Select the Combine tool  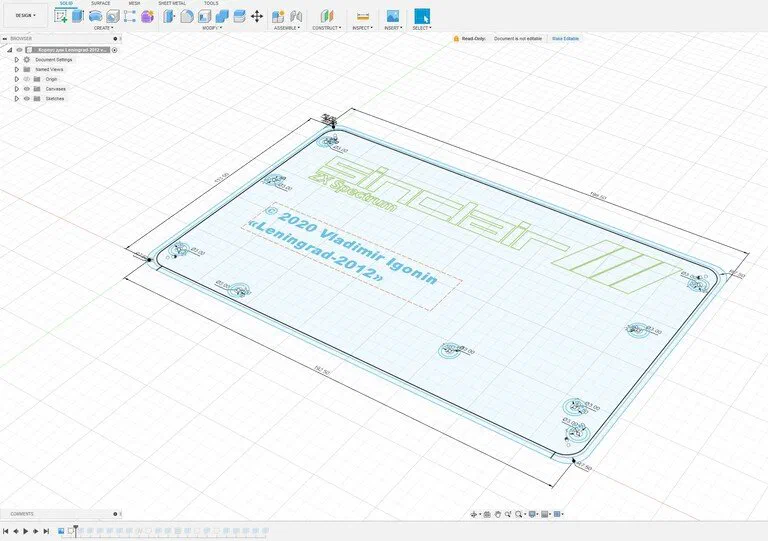point(222,16)
